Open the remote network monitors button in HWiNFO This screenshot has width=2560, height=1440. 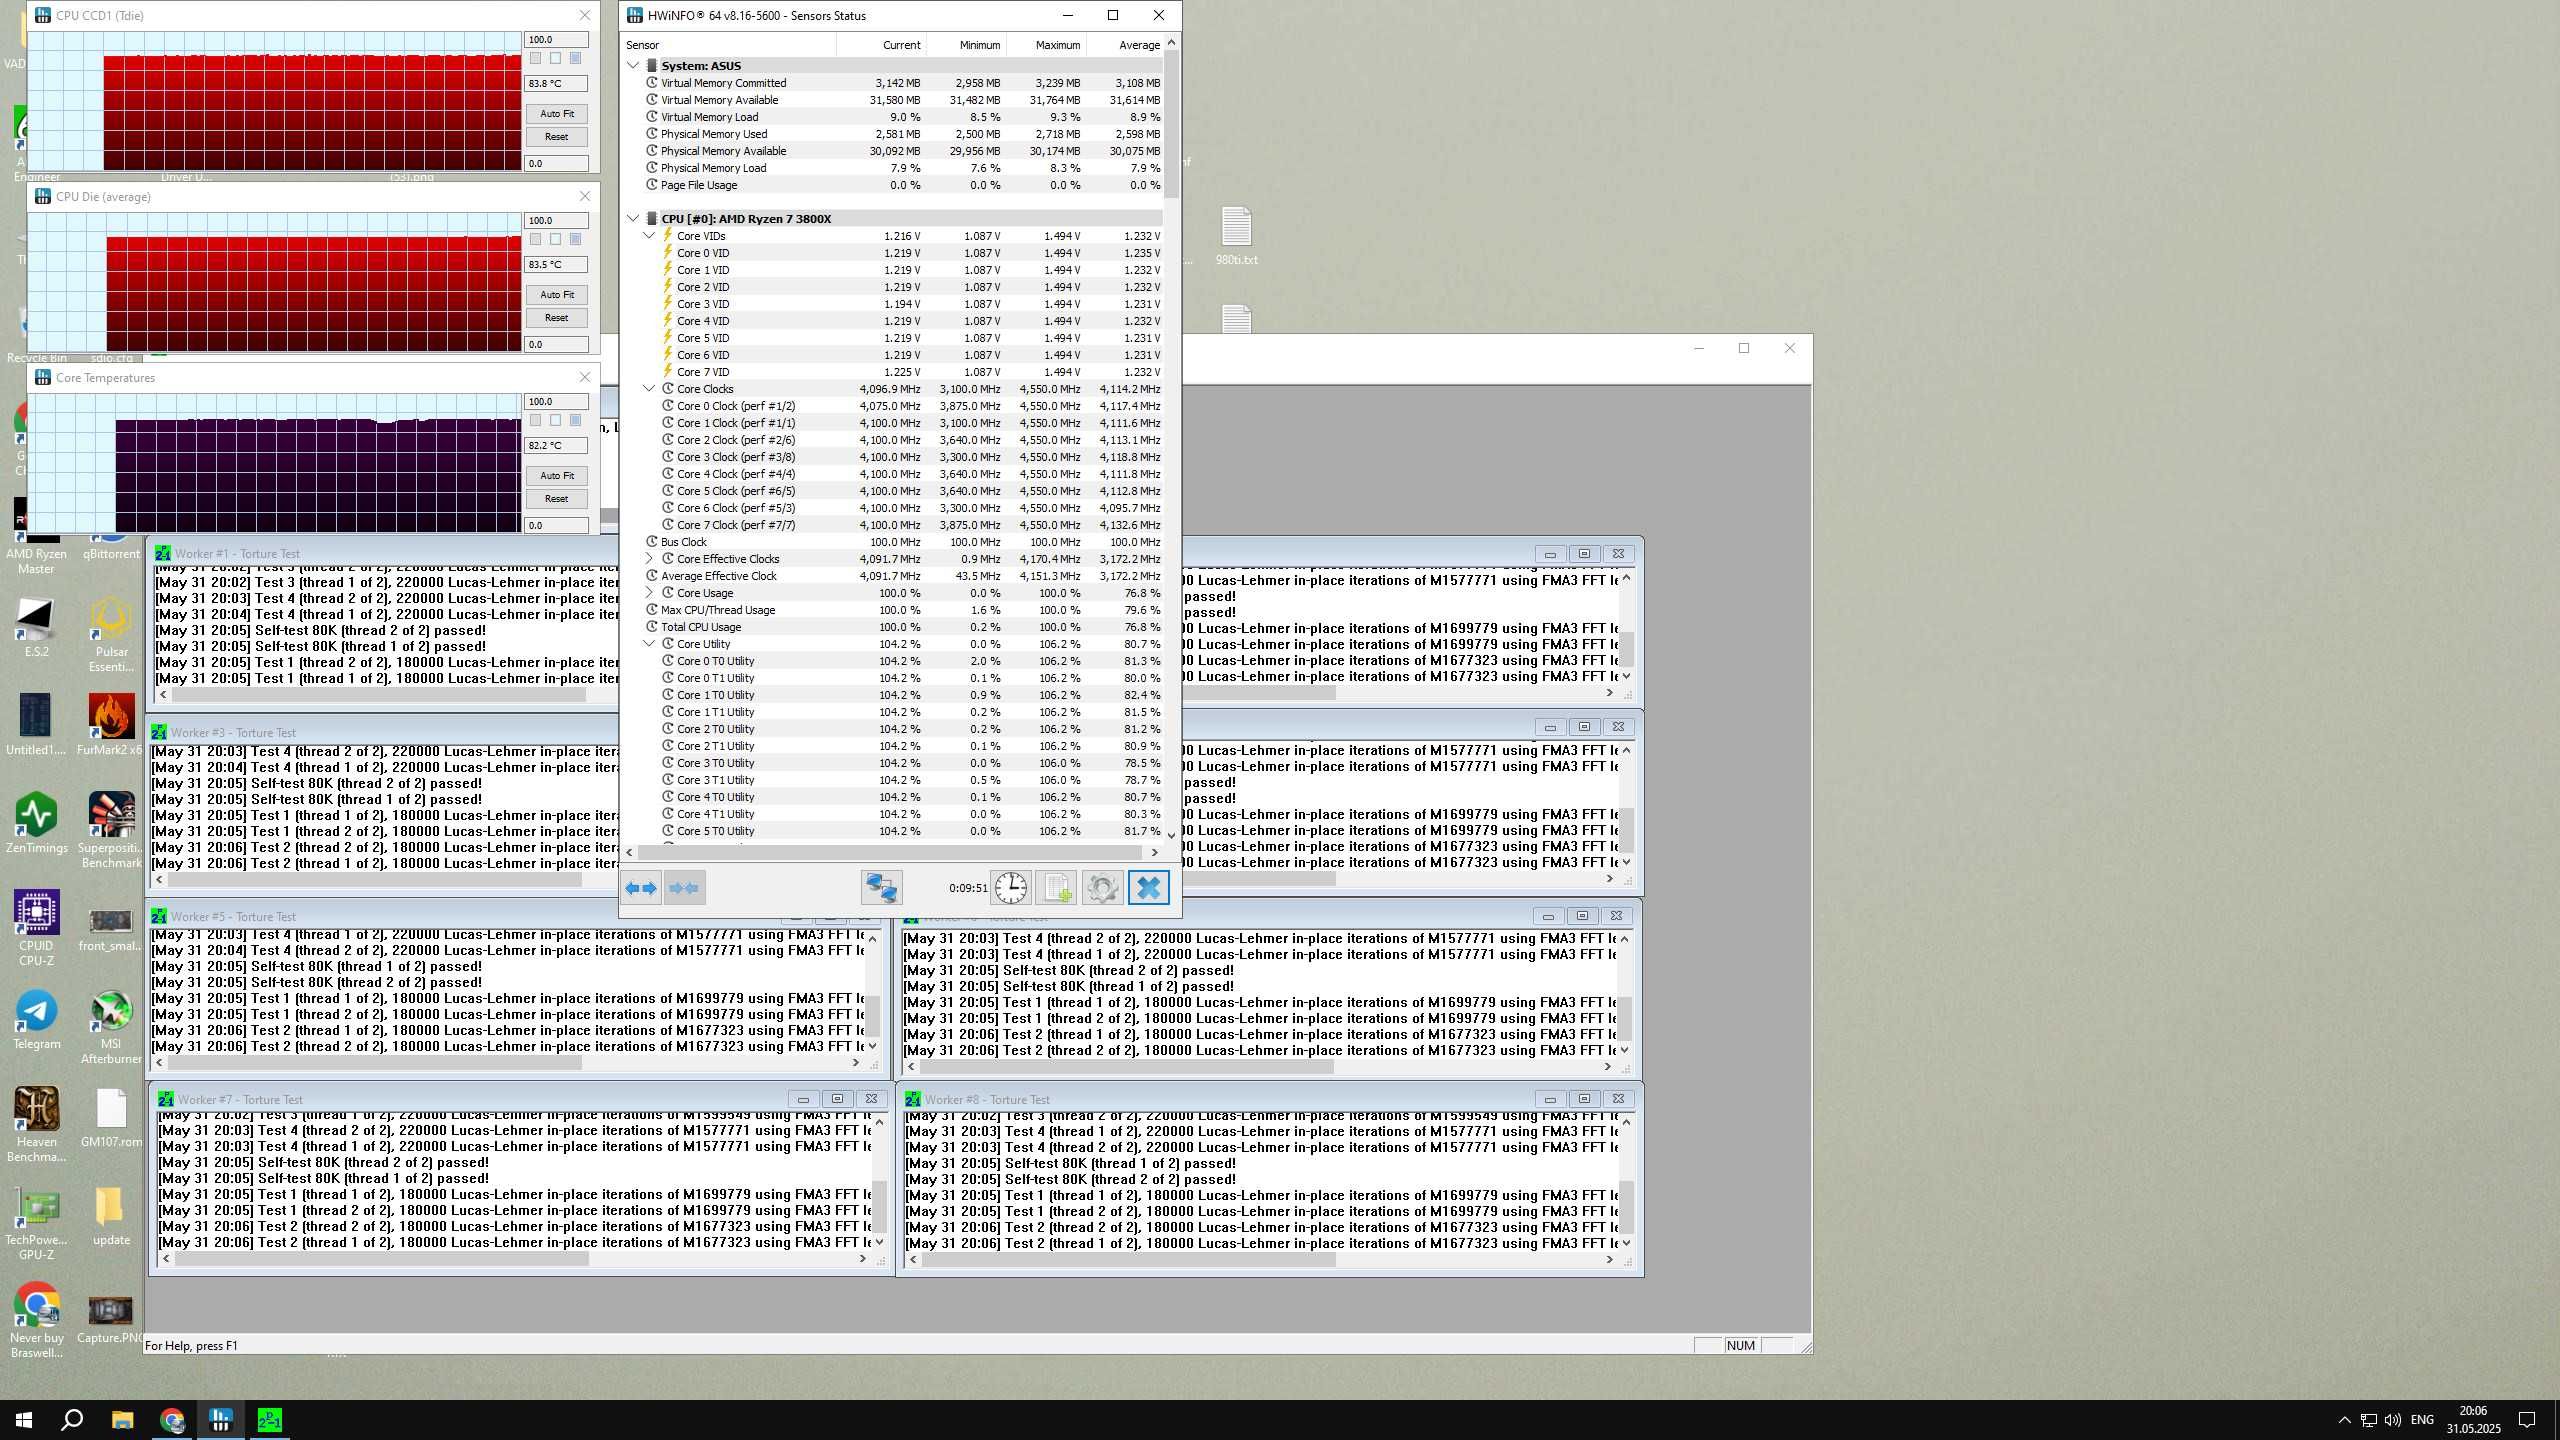[x=881, y=888]
